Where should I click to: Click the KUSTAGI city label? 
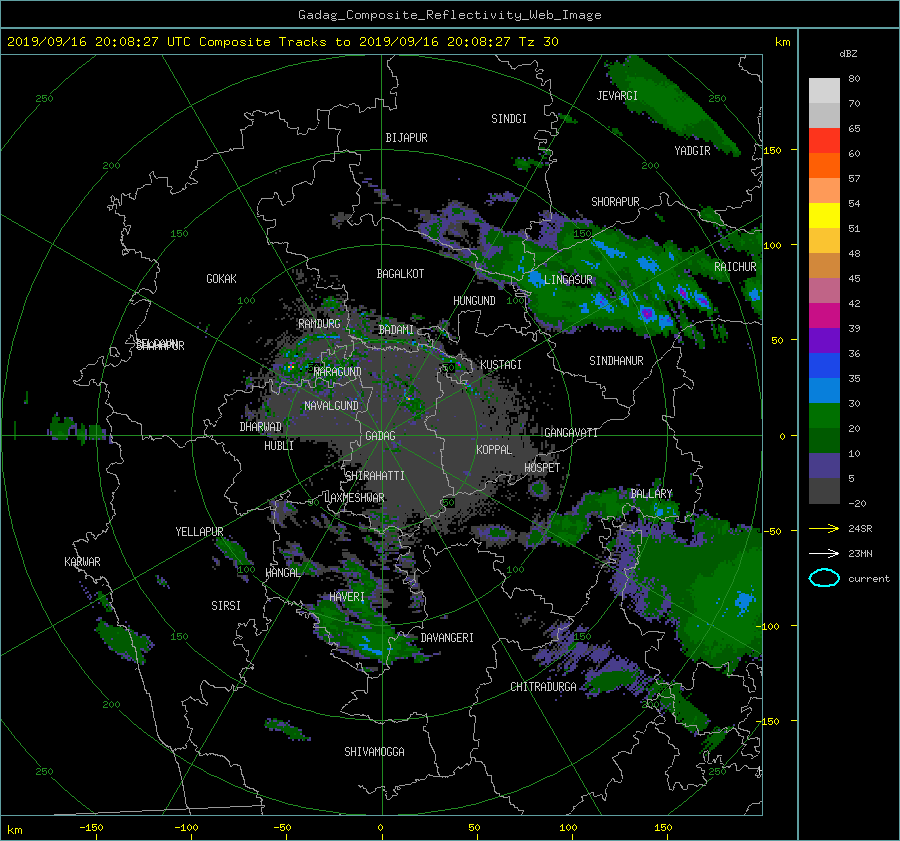[x=501, y=365]
